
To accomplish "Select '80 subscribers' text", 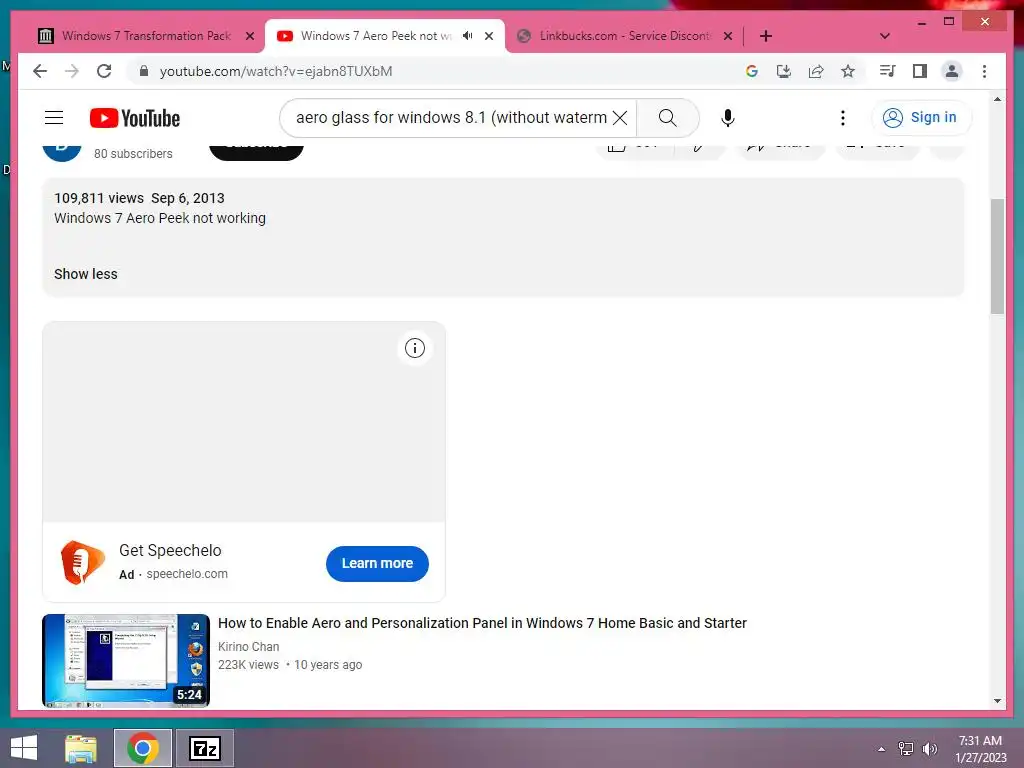I will point(133,153).
